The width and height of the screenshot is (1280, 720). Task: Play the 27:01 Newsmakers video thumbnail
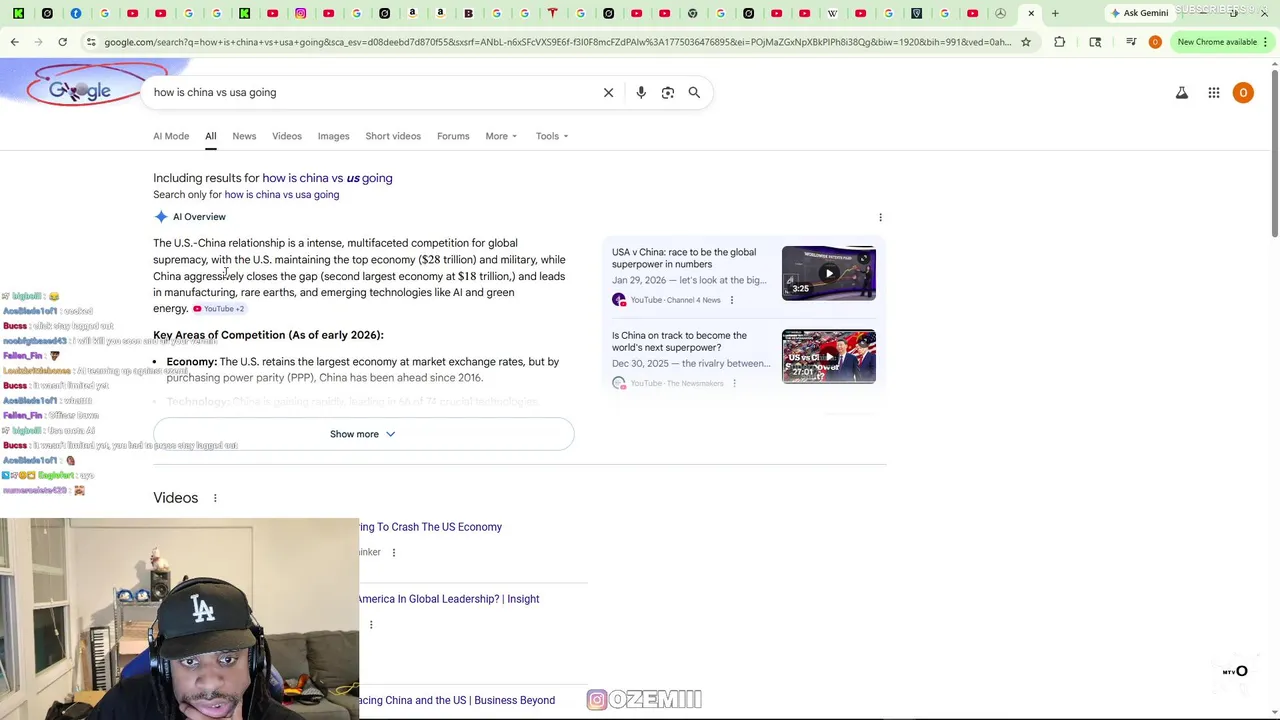(x=829, y=356)
